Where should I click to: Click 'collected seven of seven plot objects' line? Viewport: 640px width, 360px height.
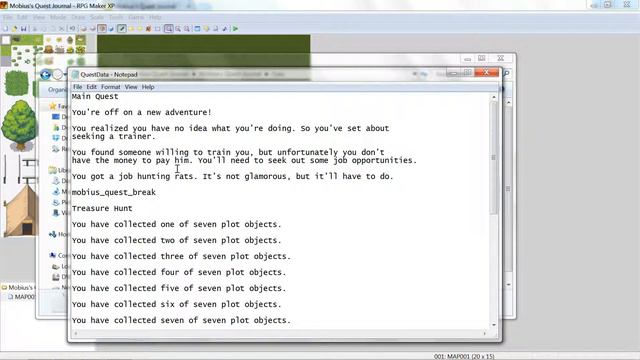[x=181, y=320]
